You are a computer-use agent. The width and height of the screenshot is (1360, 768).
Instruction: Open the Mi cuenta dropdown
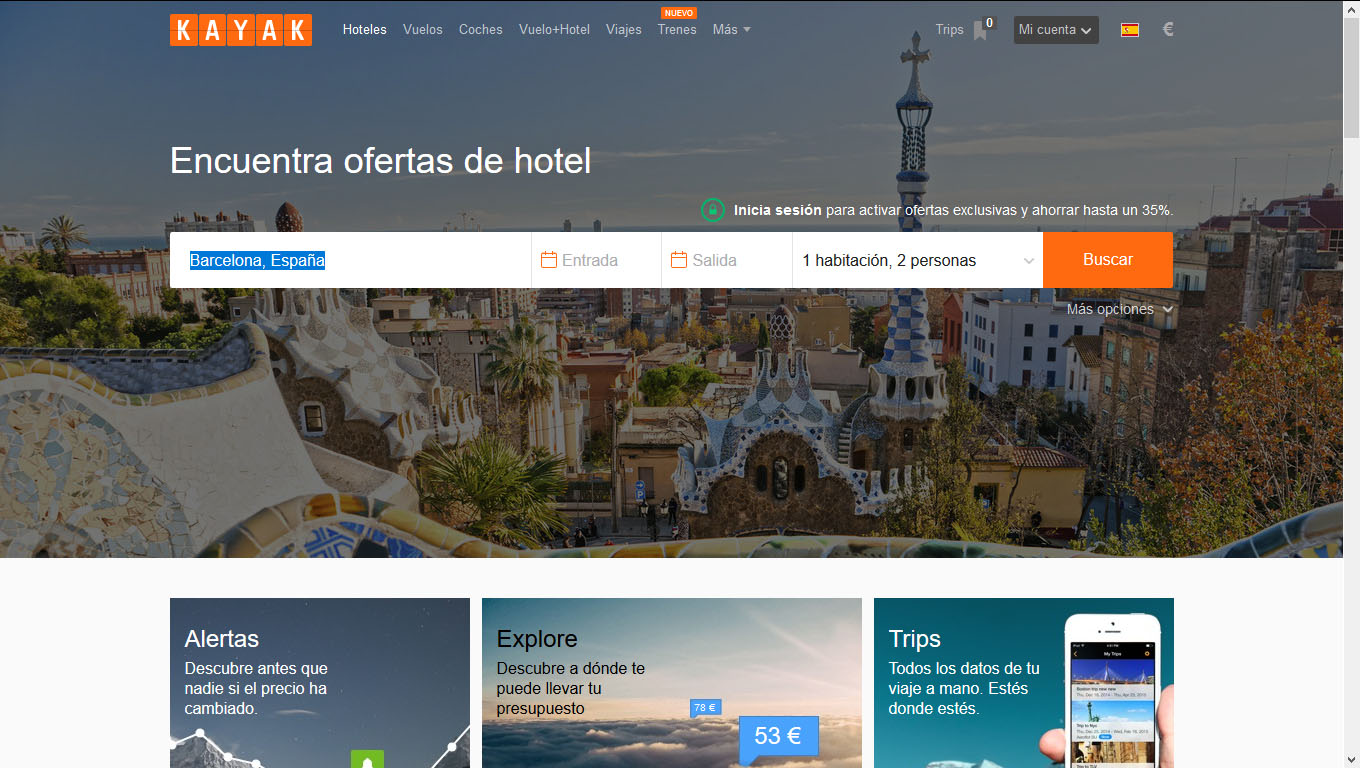click(x=1055, y=30)
